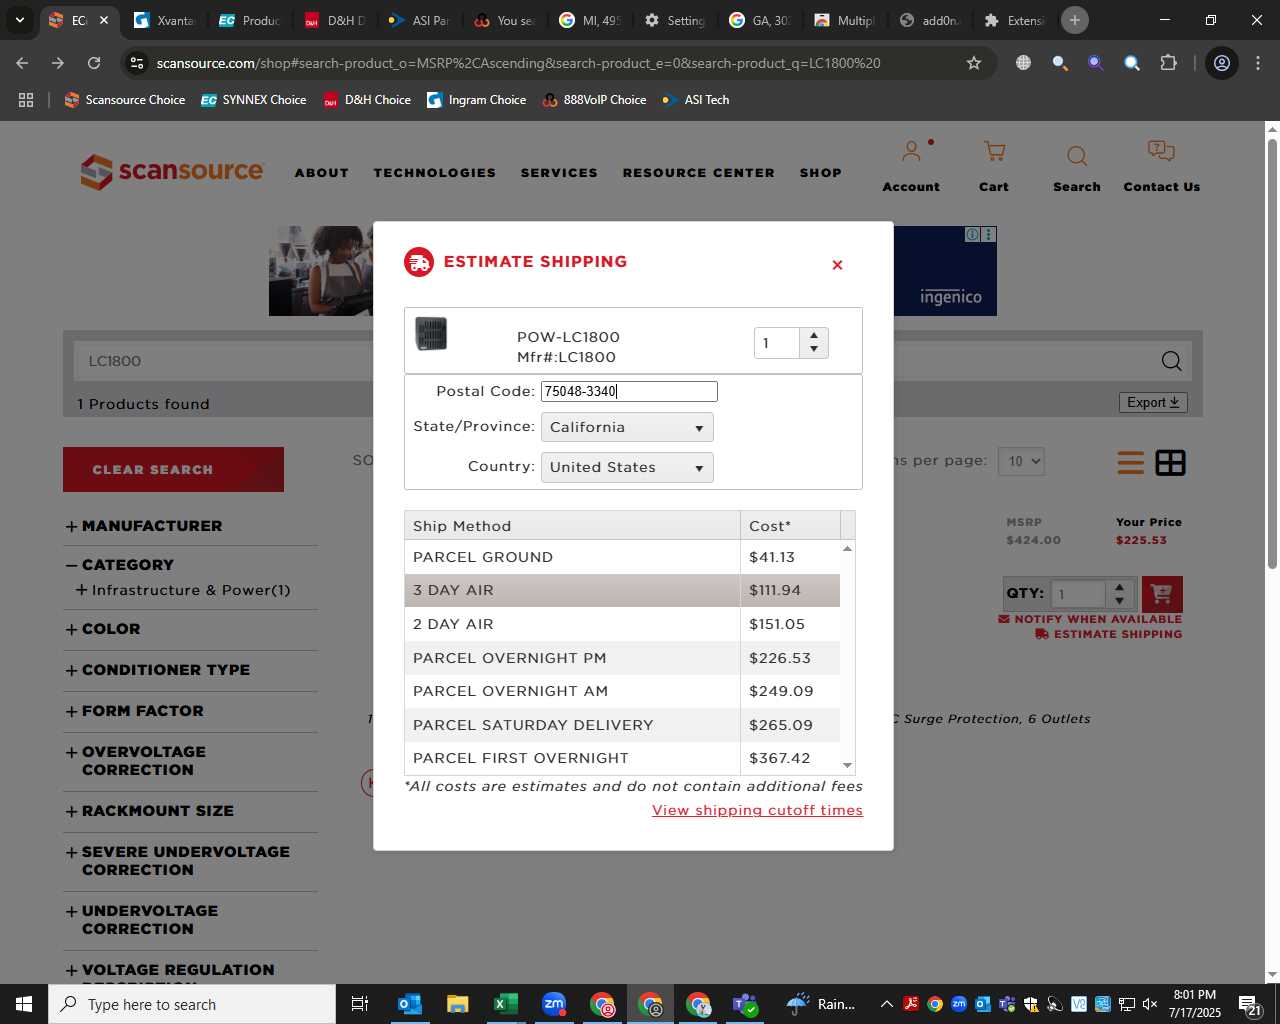1280x1024 pixels.
Task: Open the ABOUT menu
Action: (321, 173)
